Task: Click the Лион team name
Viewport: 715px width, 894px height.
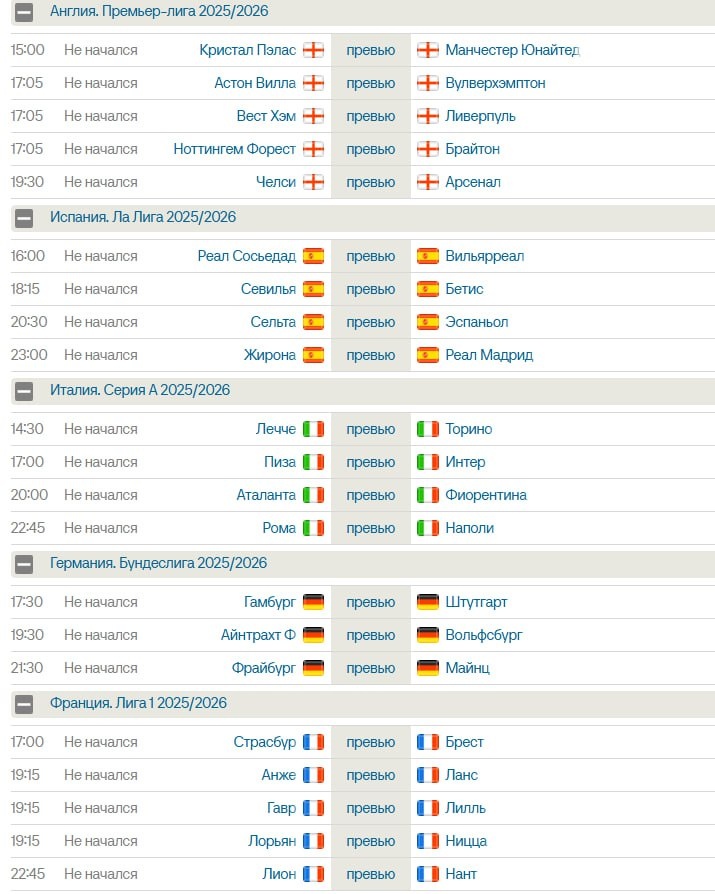Action: click(279, 874)
